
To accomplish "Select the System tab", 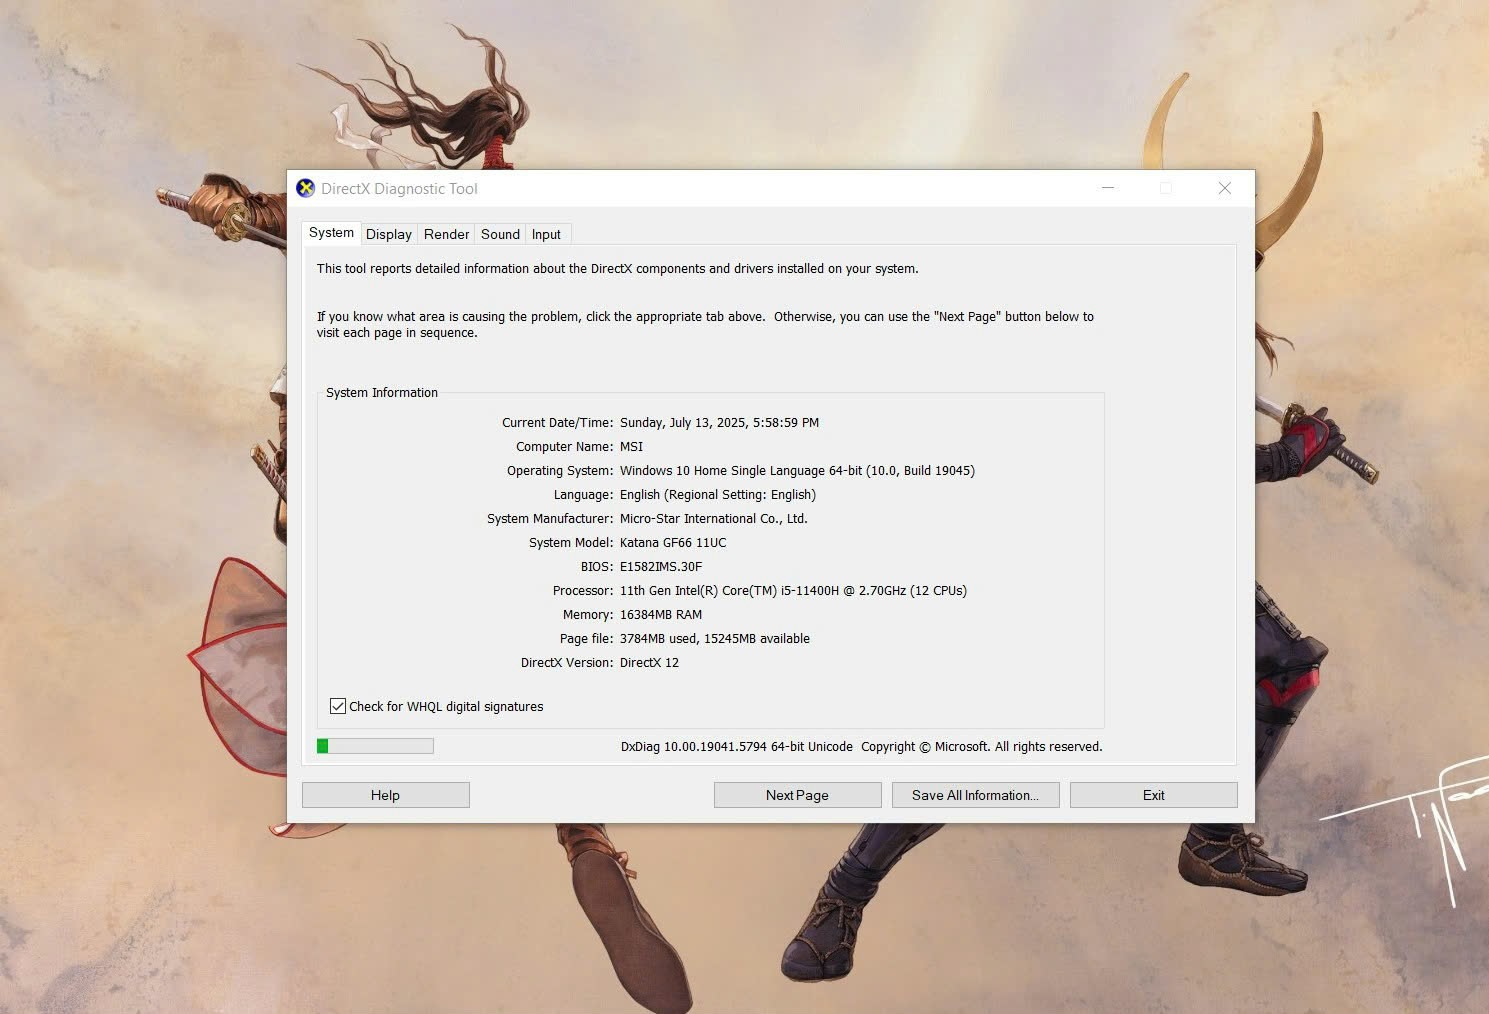I will [331, 233].
